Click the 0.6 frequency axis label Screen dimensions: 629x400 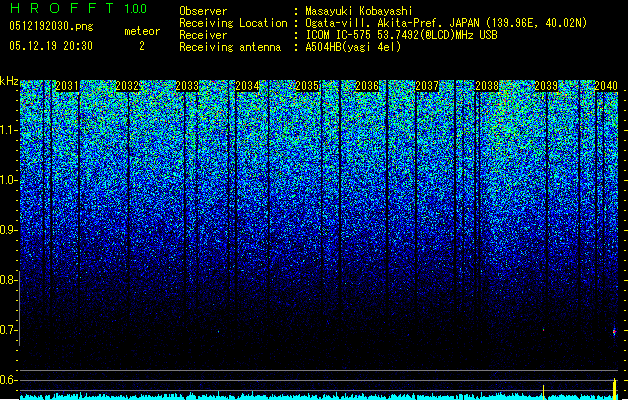(8, 380)
